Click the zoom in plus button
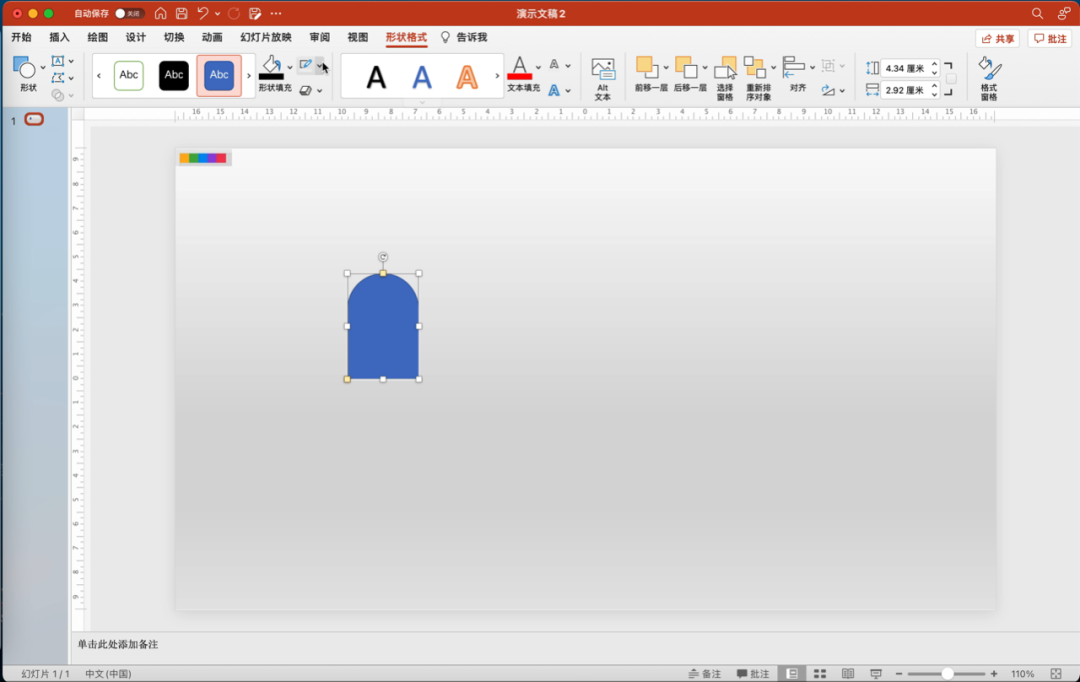 994,674
